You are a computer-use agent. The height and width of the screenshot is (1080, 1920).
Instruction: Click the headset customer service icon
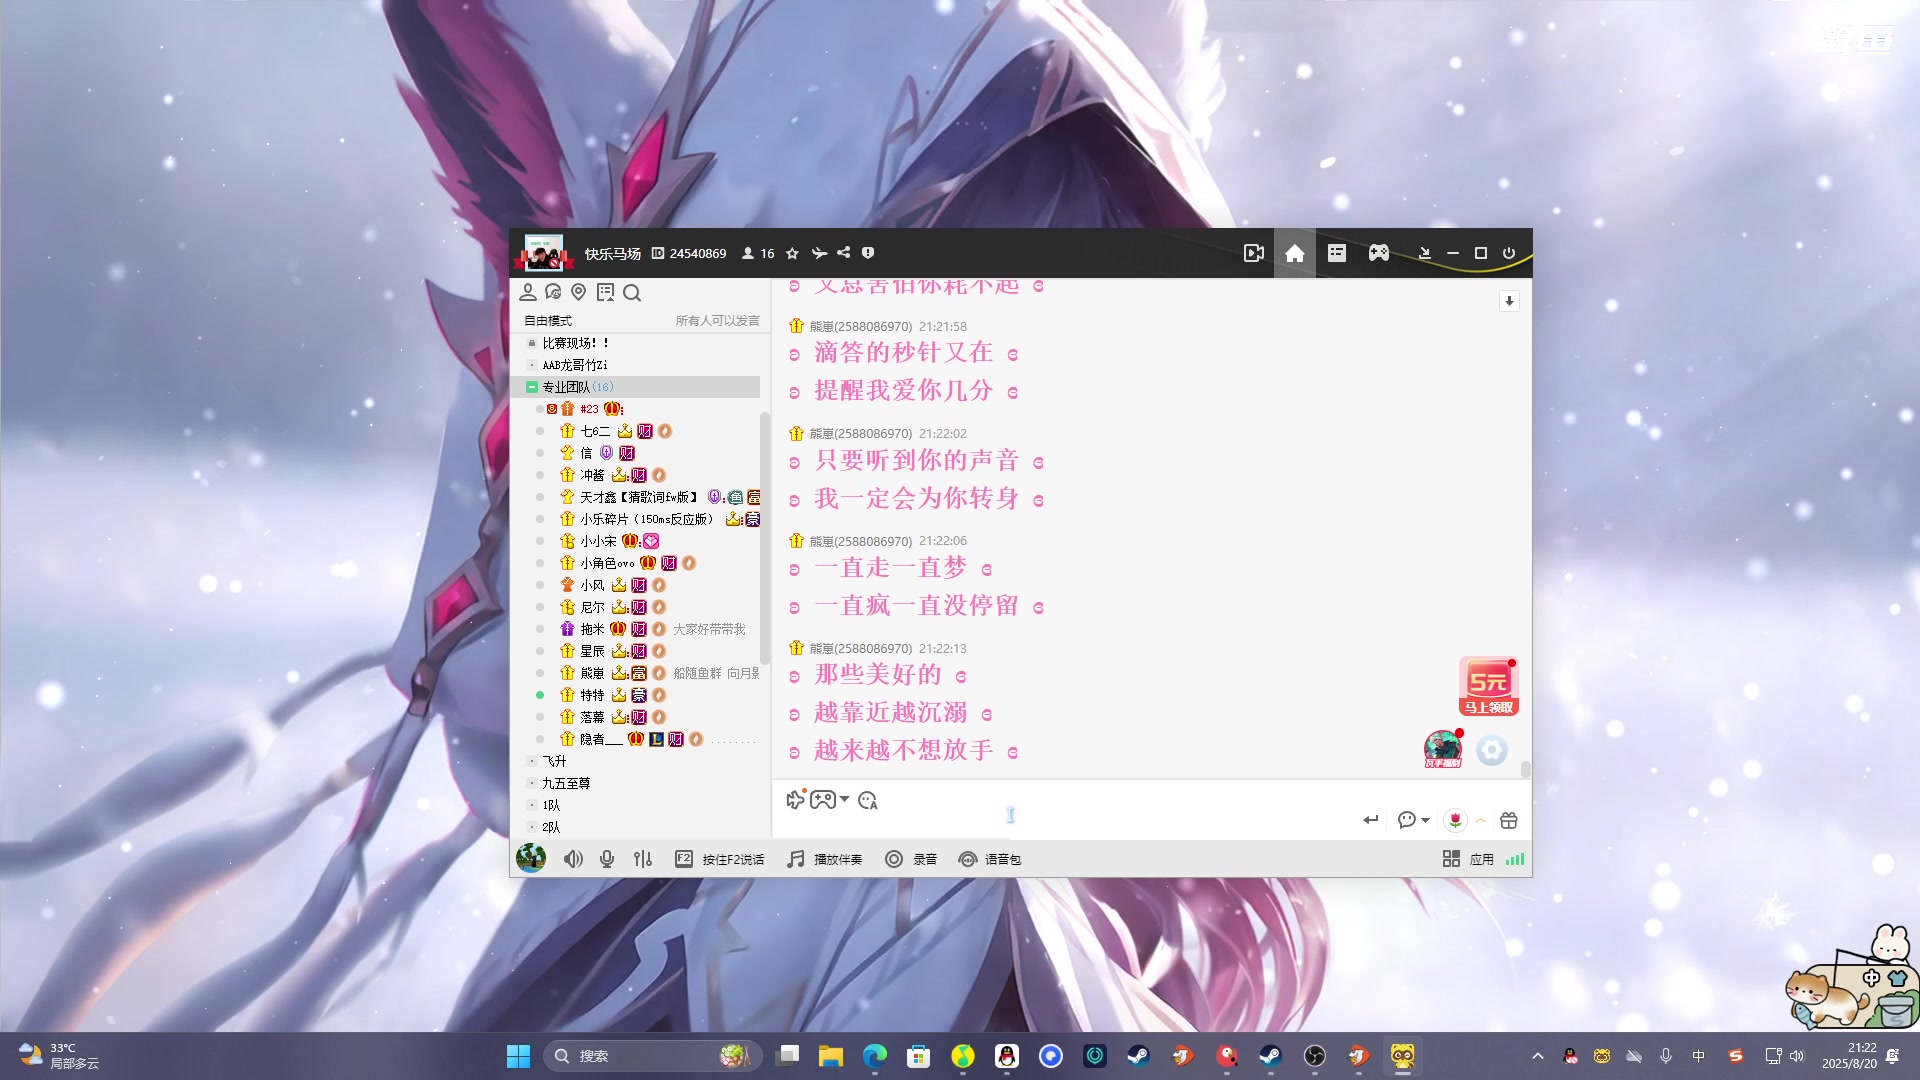[553, 292]
